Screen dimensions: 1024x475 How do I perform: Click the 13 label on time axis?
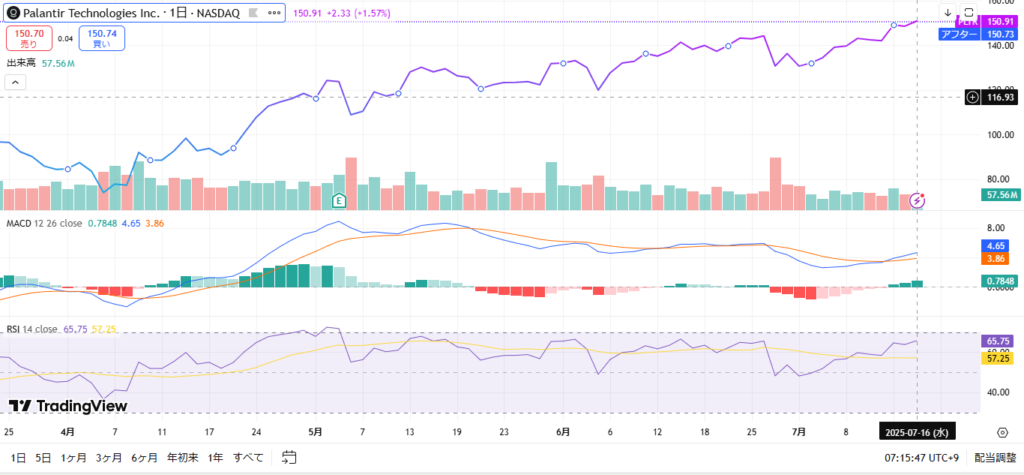pos(409,431)
